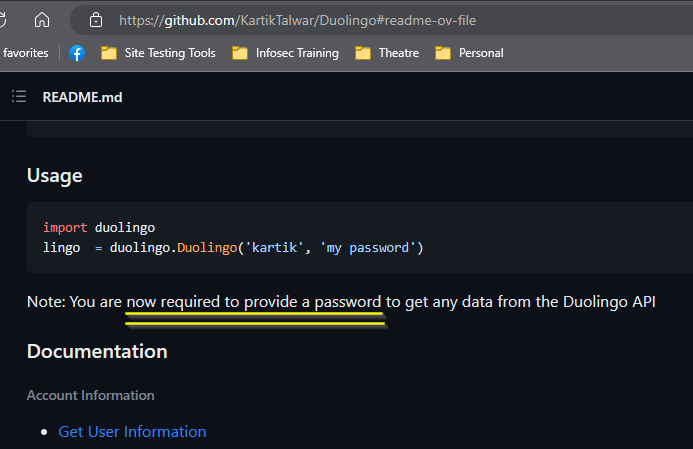Click the Site Testing Tools folder icon
This screenshot has width=693, height=449.
pyautogui.click(x=109, y=53)
